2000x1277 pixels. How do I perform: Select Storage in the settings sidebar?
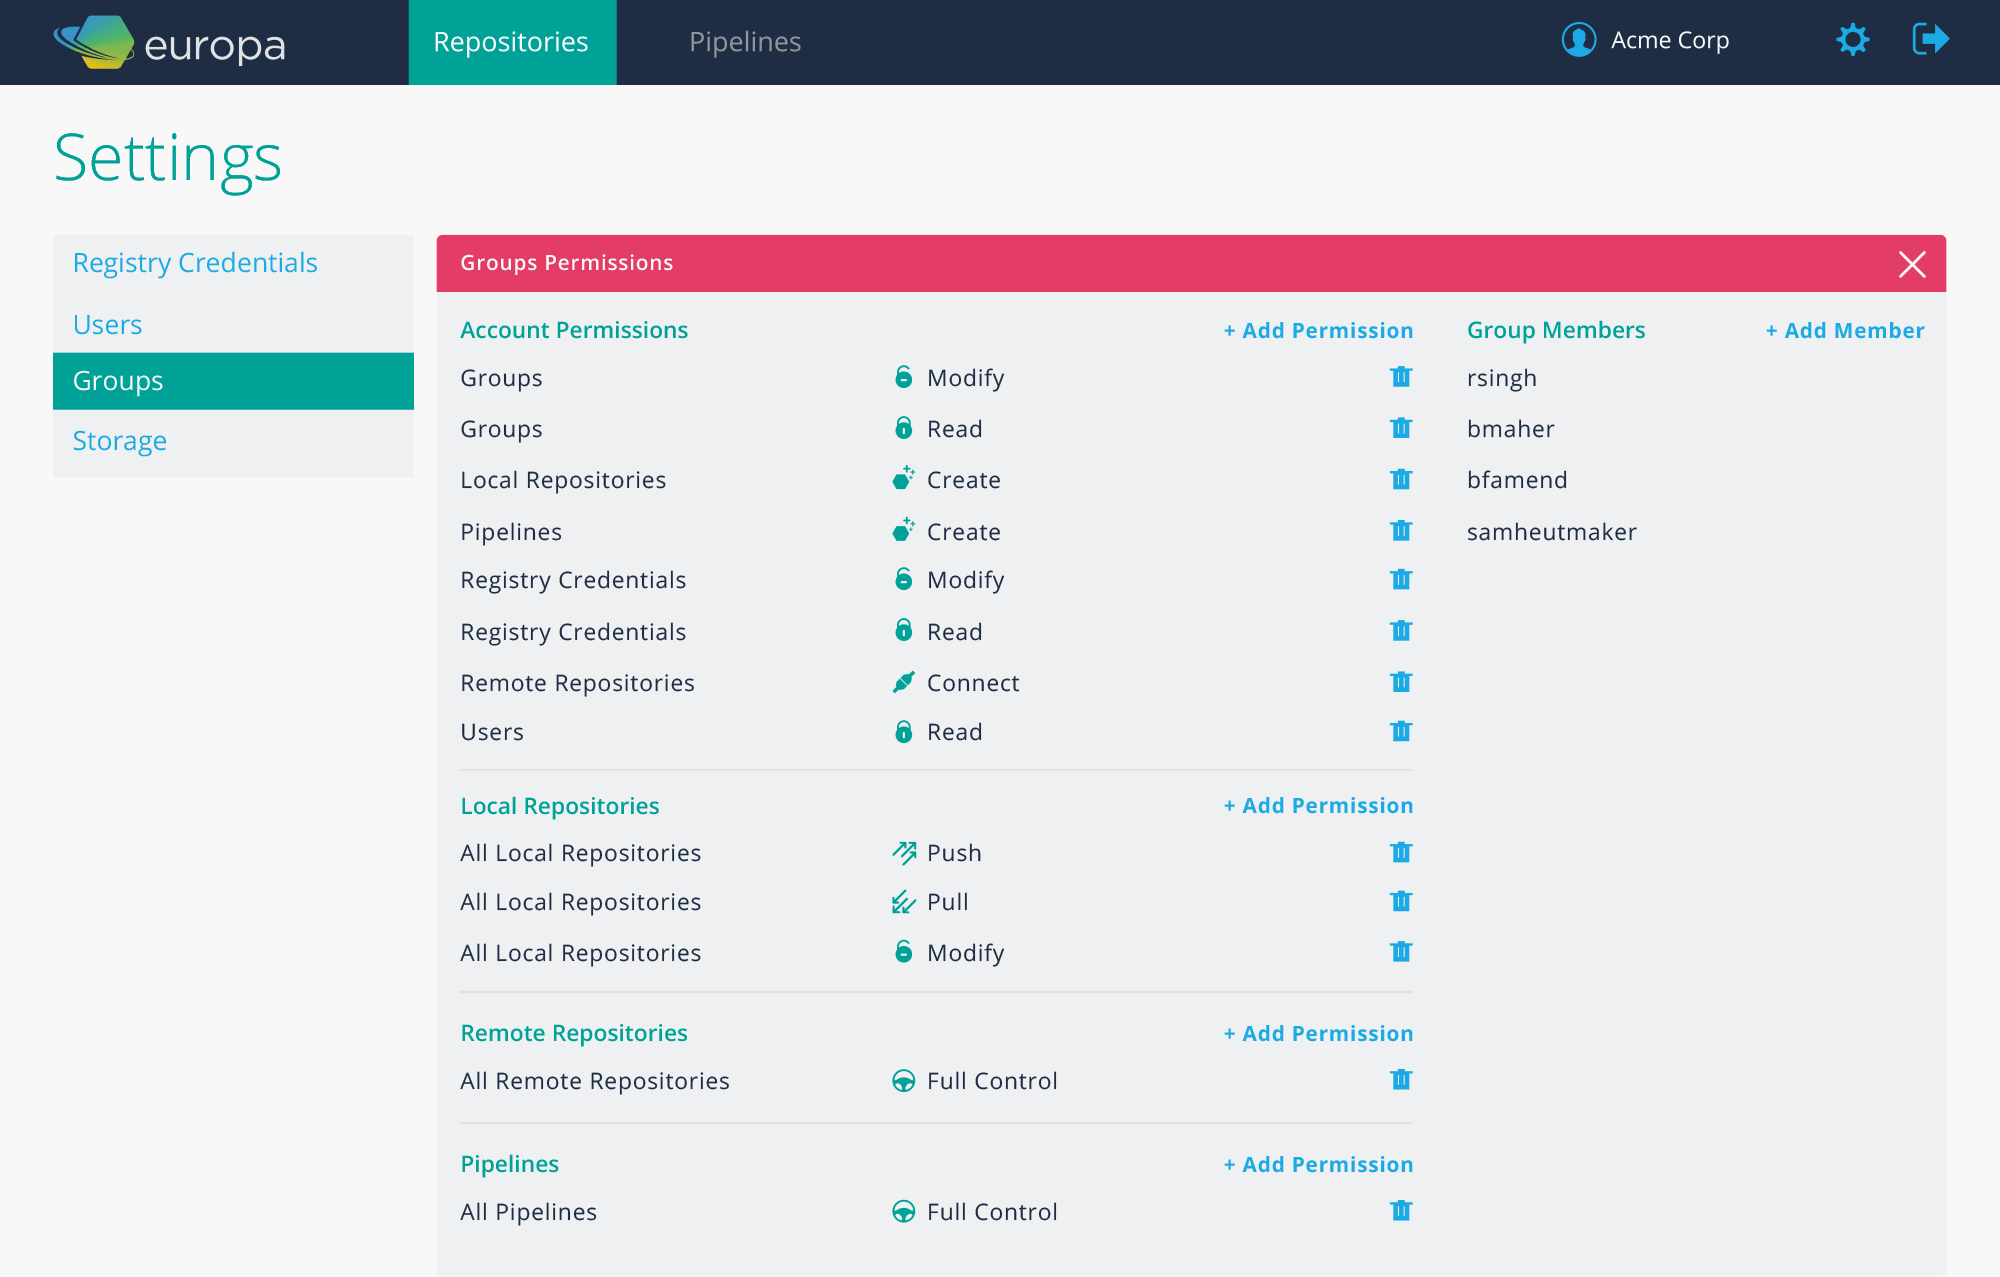pyautogui.click(x=119, y=441)
